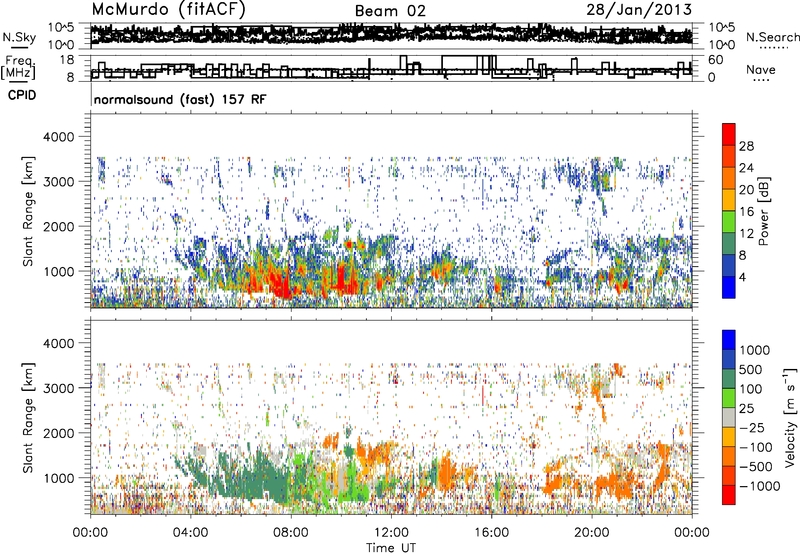Click the 'Time UT' axis label
The image size is (800, 554).
[391, 548]
